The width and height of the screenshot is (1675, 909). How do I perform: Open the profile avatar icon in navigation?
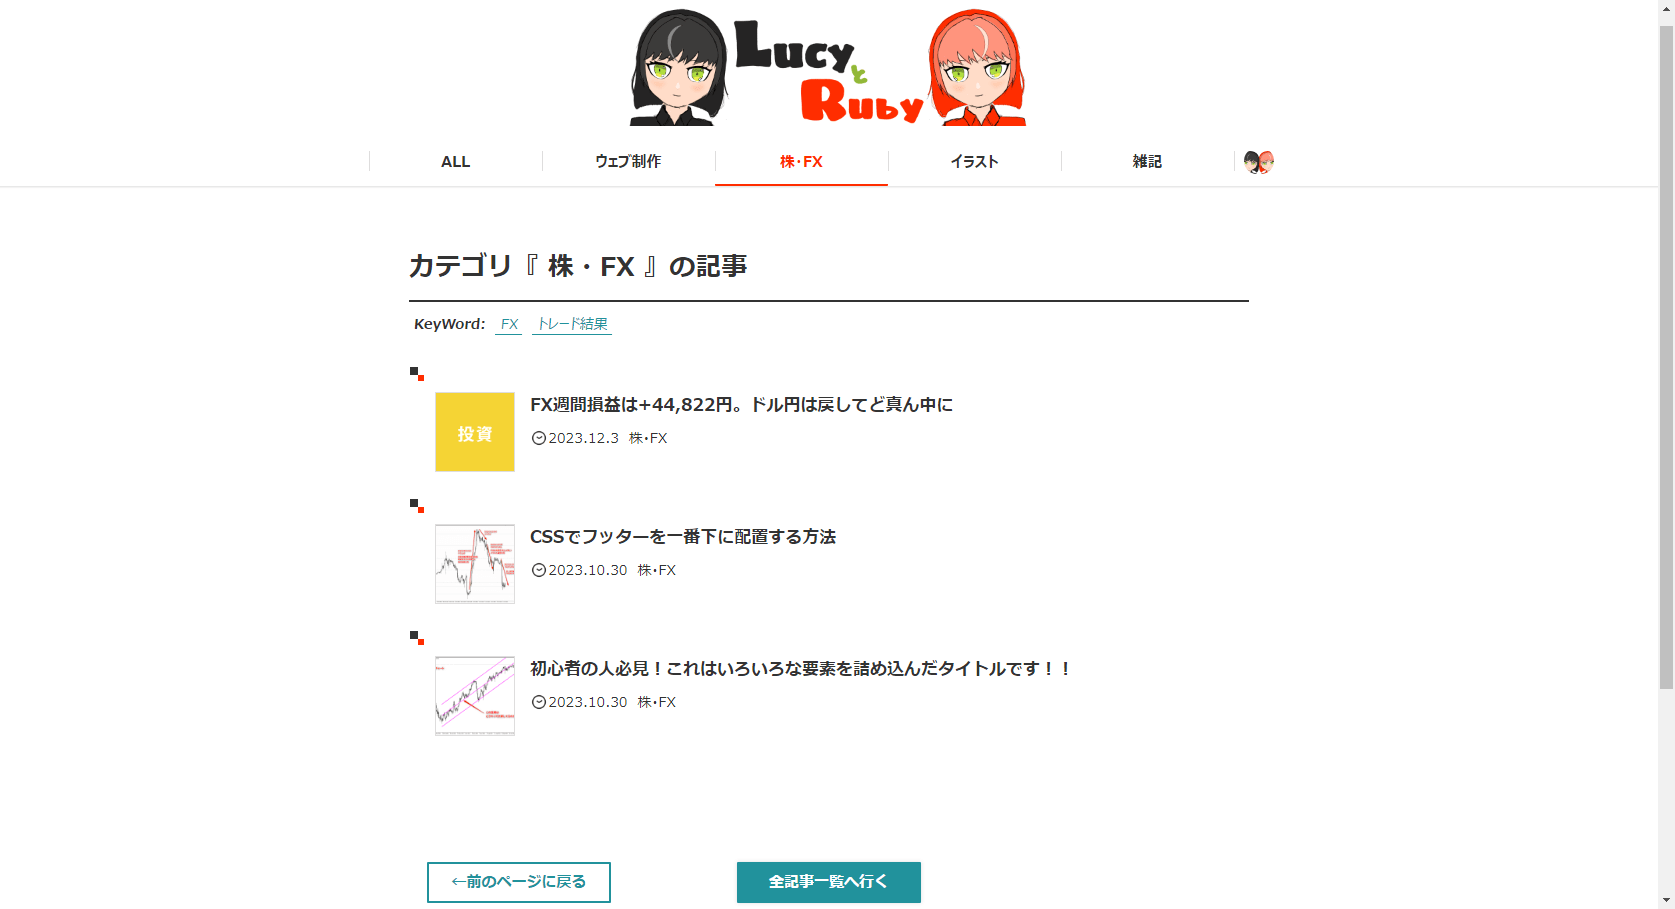[x=1259, y=162]
